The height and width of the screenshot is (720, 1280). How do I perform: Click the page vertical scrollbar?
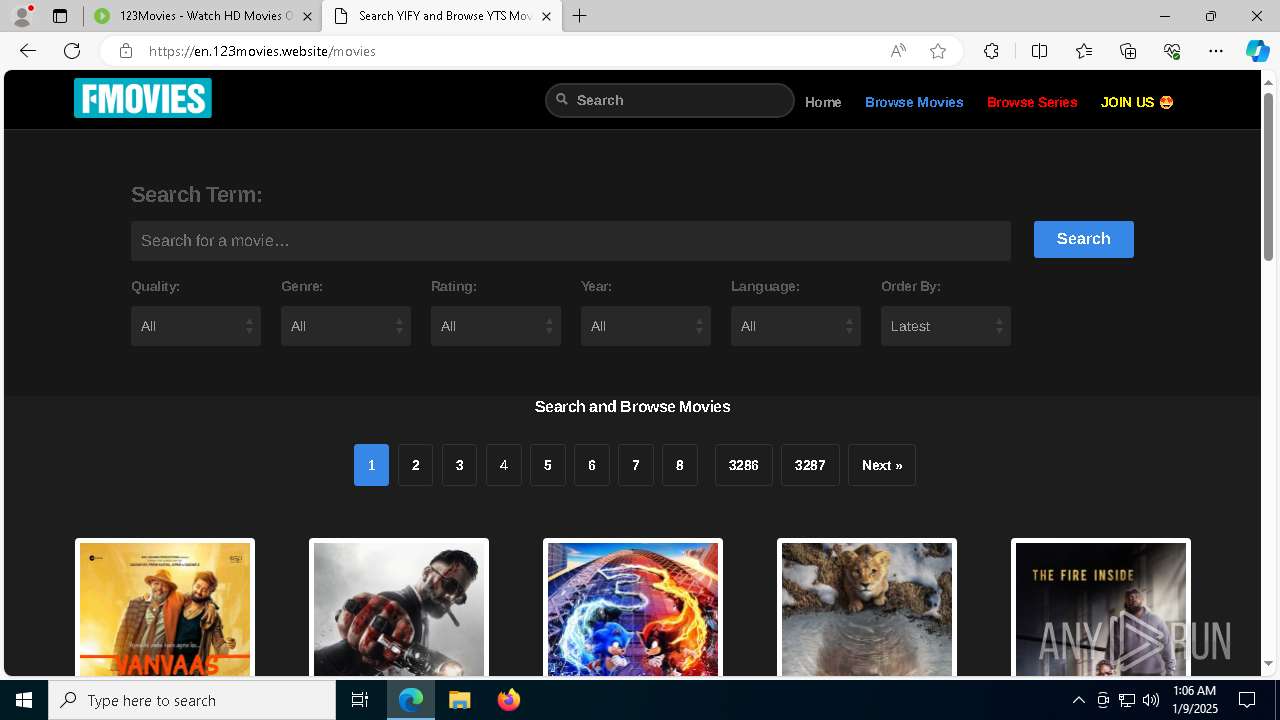[x=1268, y=175]
